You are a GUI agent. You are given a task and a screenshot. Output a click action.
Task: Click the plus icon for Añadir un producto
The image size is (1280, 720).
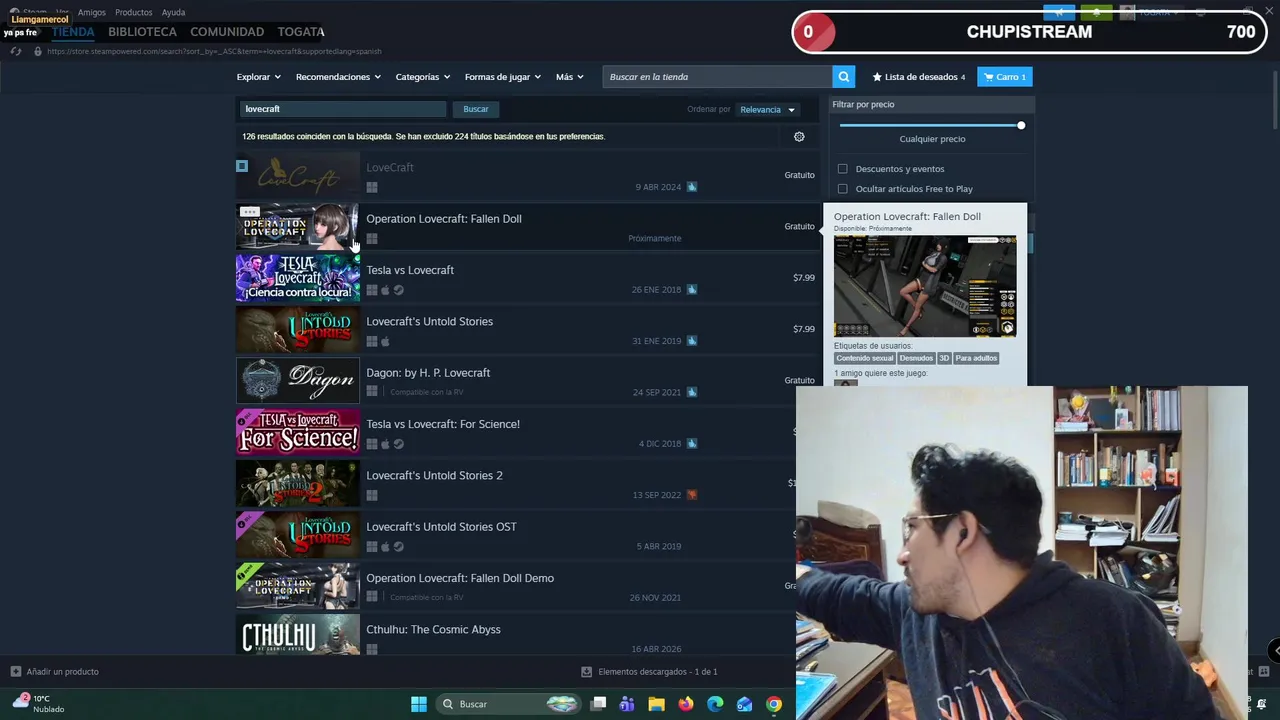pos(15,672)
